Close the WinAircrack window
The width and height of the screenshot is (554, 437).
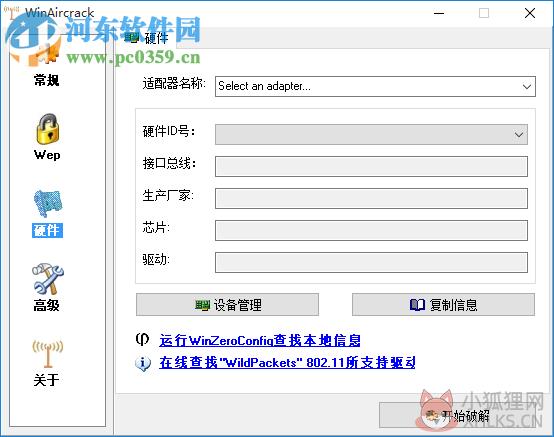pyautogui.click(x=530, y=13)
